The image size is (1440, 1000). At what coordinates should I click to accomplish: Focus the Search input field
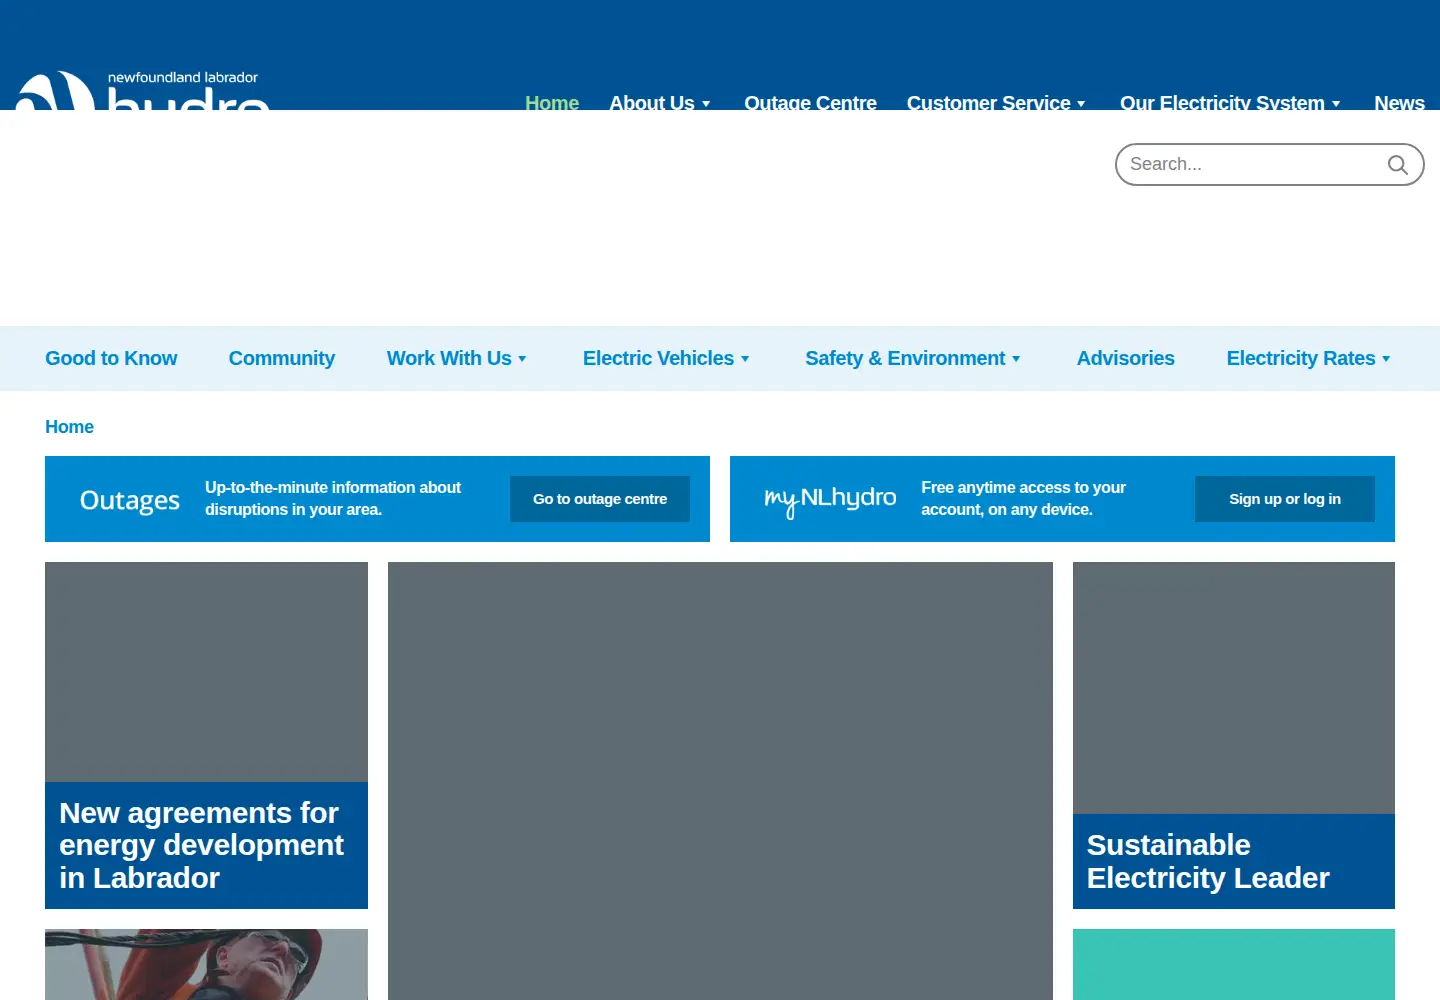(1269, 165)
